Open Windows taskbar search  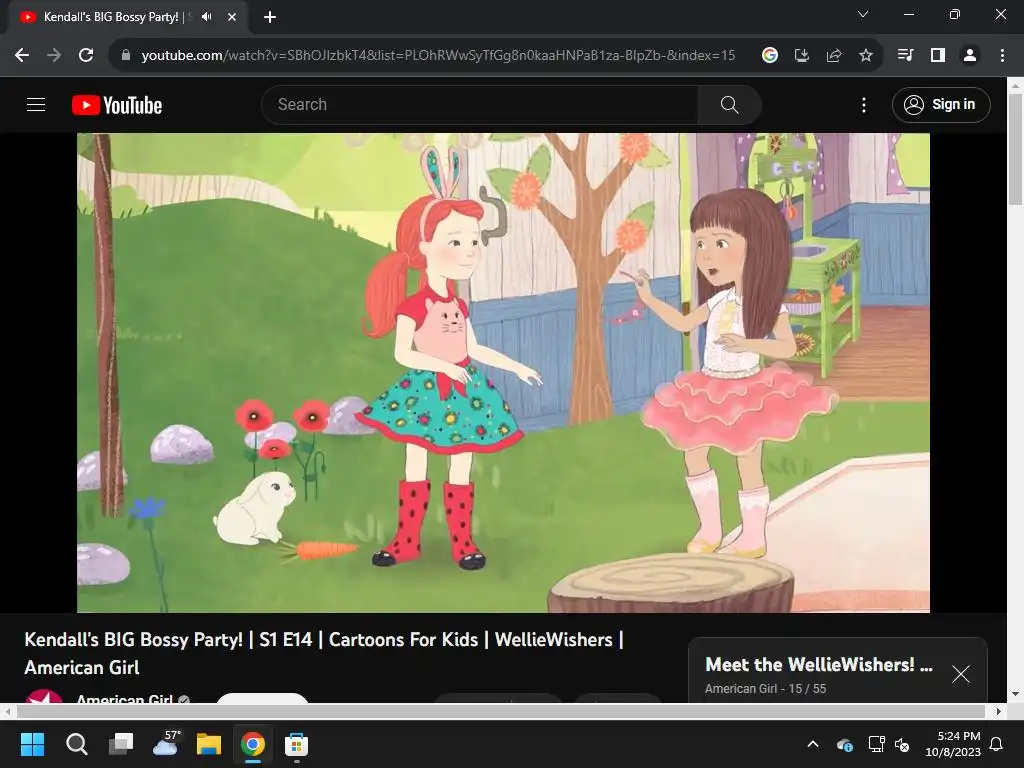76,744
